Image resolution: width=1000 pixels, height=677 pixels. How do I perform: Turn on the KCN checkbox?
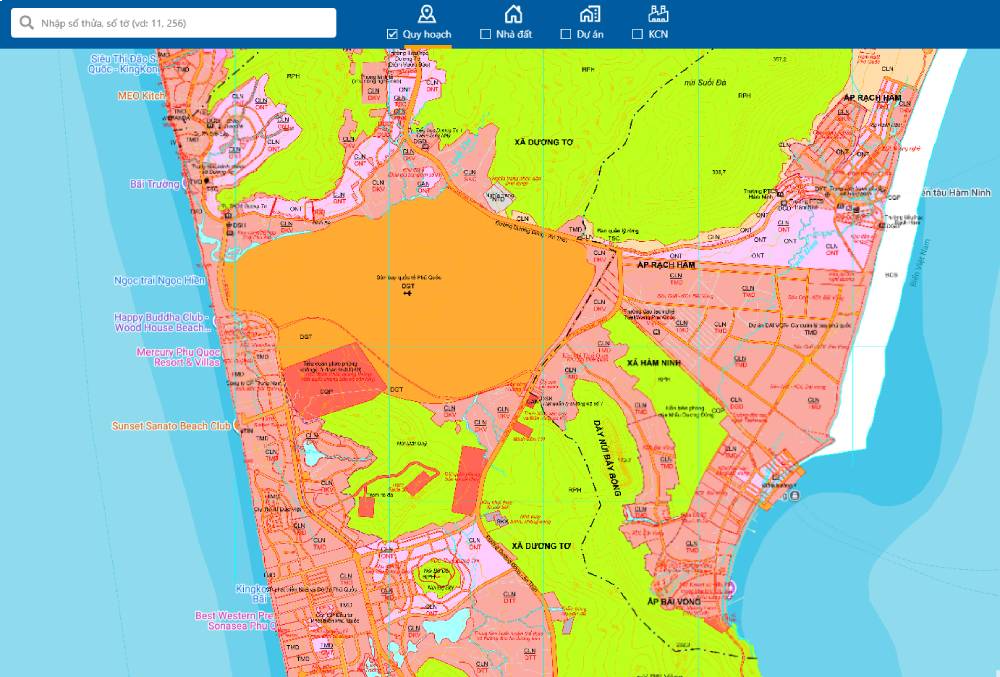click(x=637, y=34)
